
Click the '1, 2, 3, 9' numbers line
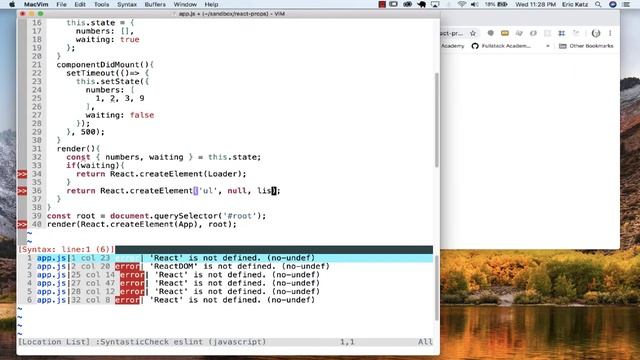120,98
